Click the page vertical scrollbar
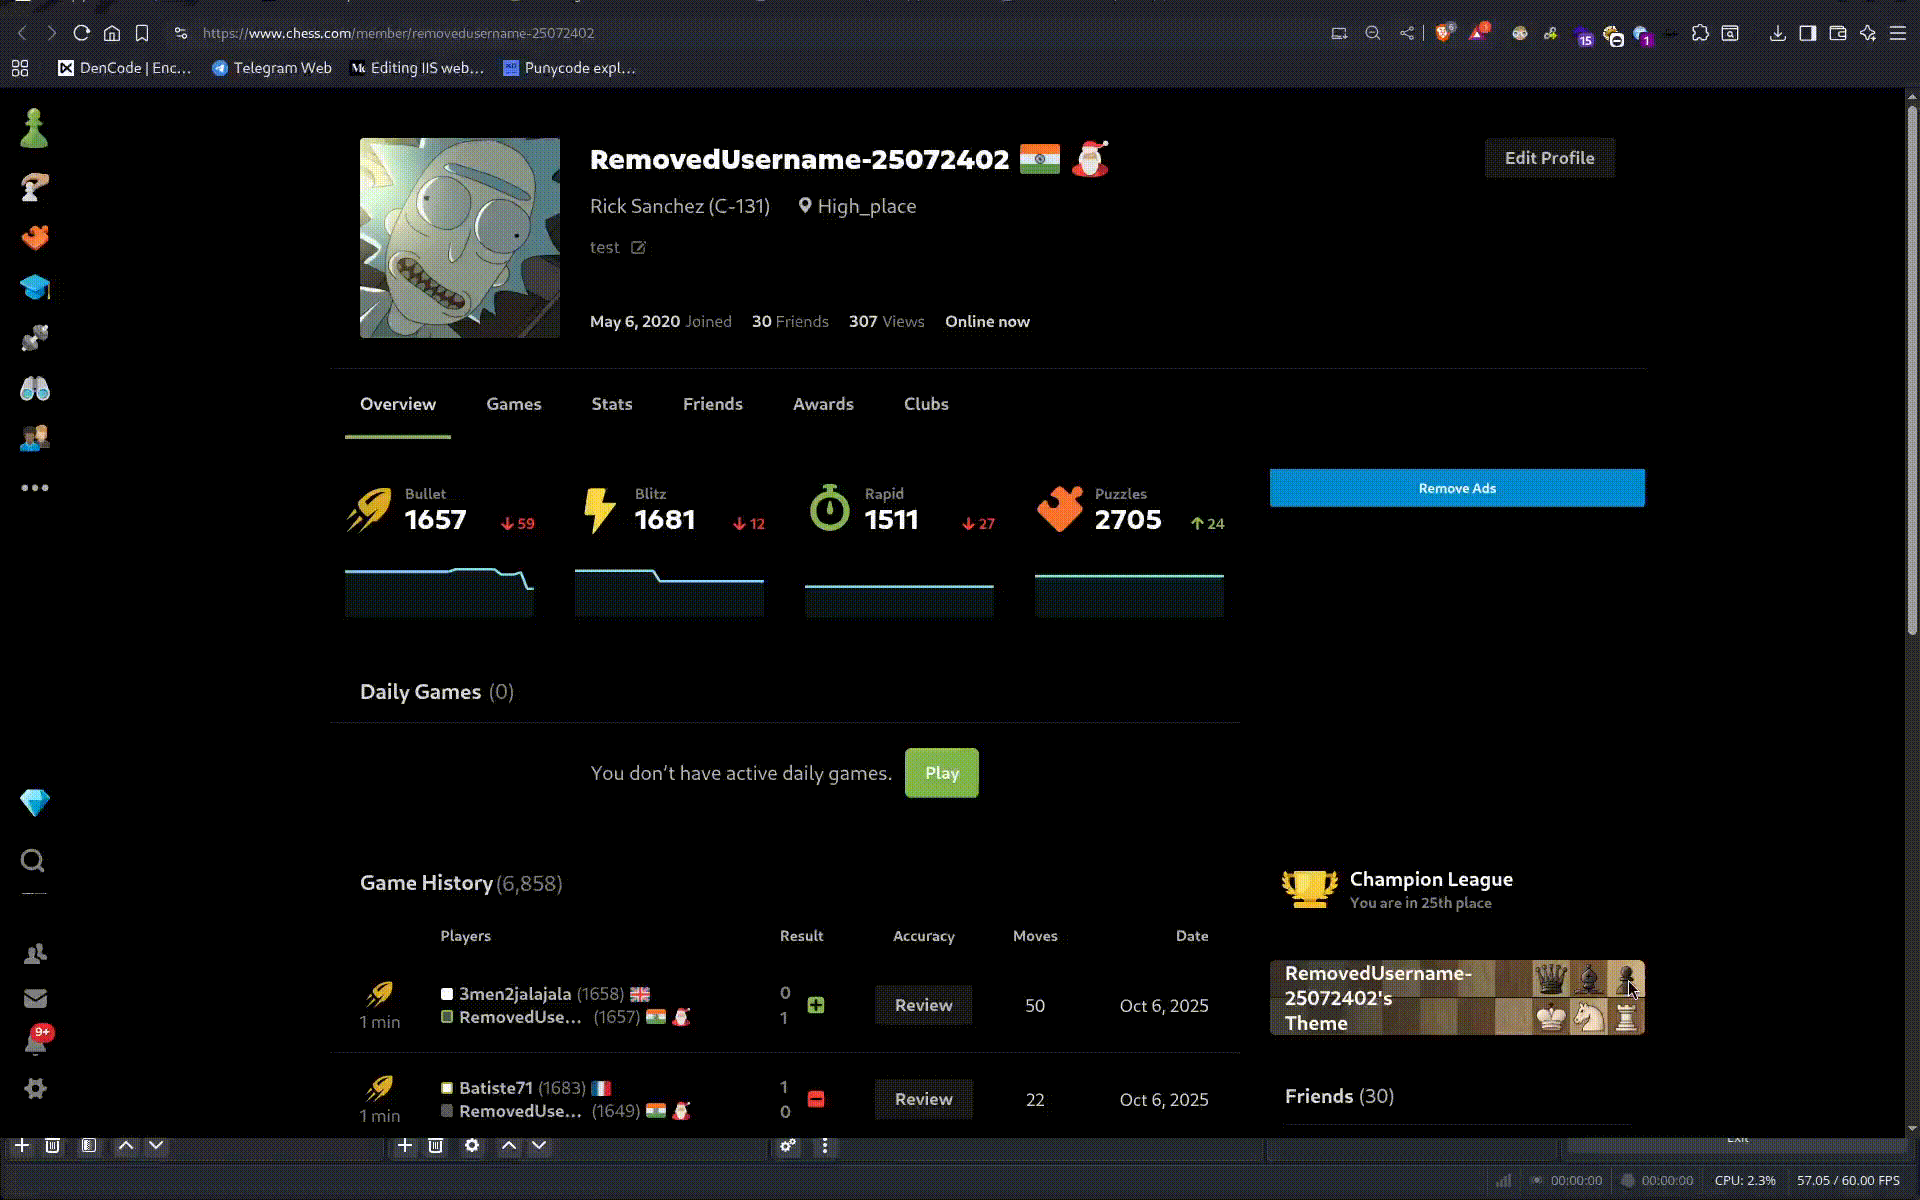The image size is (1920, 1200). [1911, 370]
